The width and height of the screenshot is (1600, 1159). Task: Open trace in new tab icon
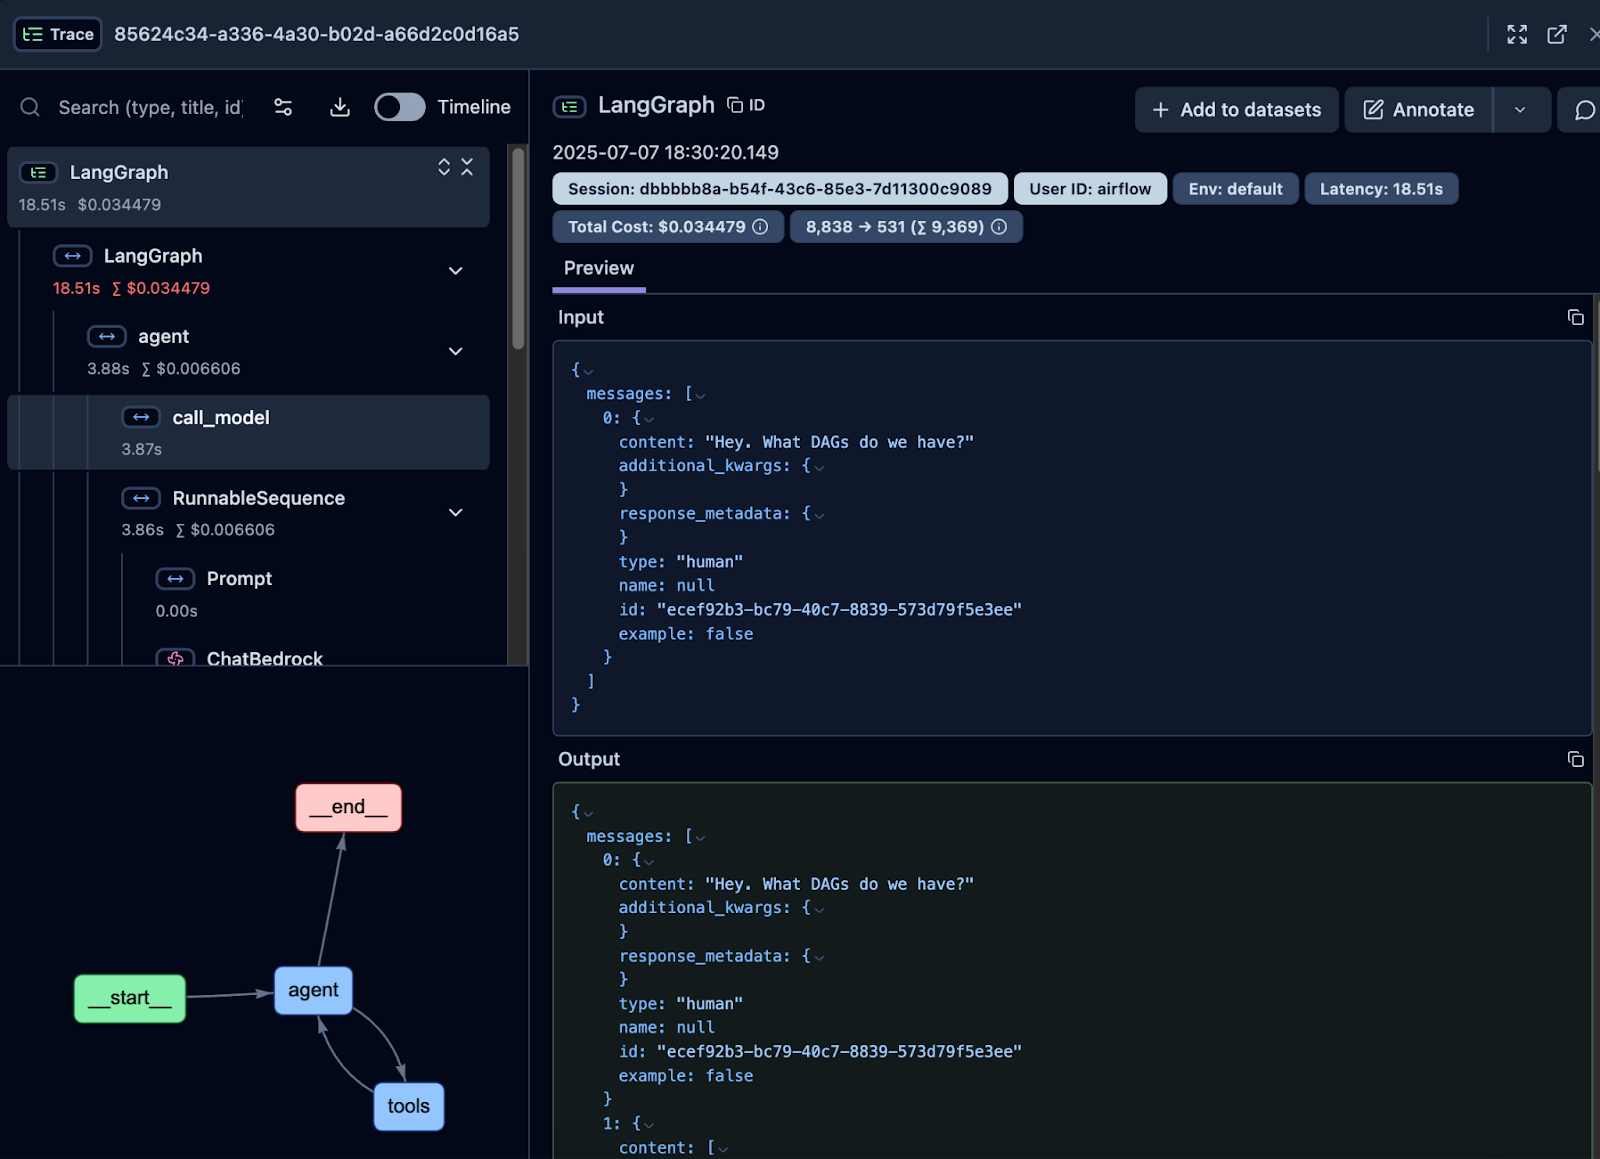(1557, 34)
